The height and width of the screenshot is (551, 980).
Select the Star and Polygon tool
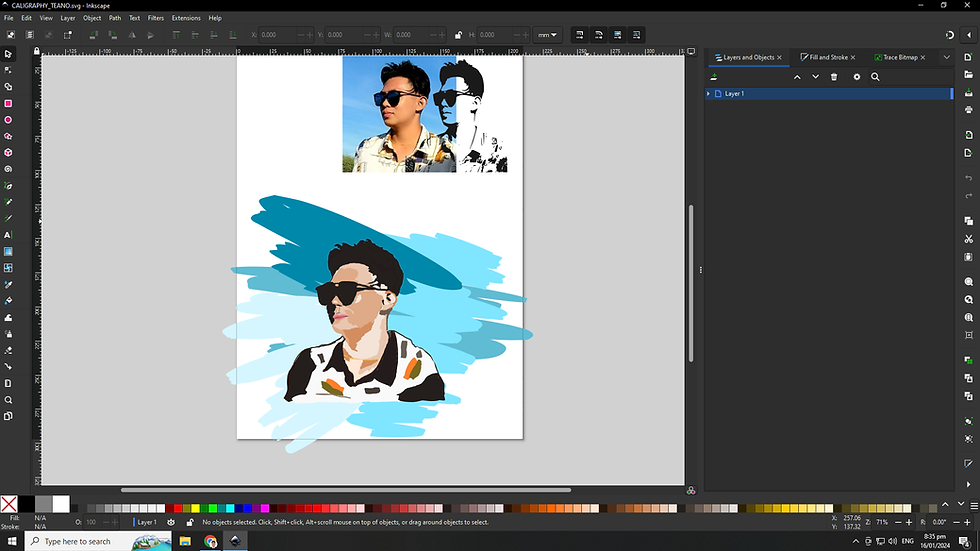point(8,136)
